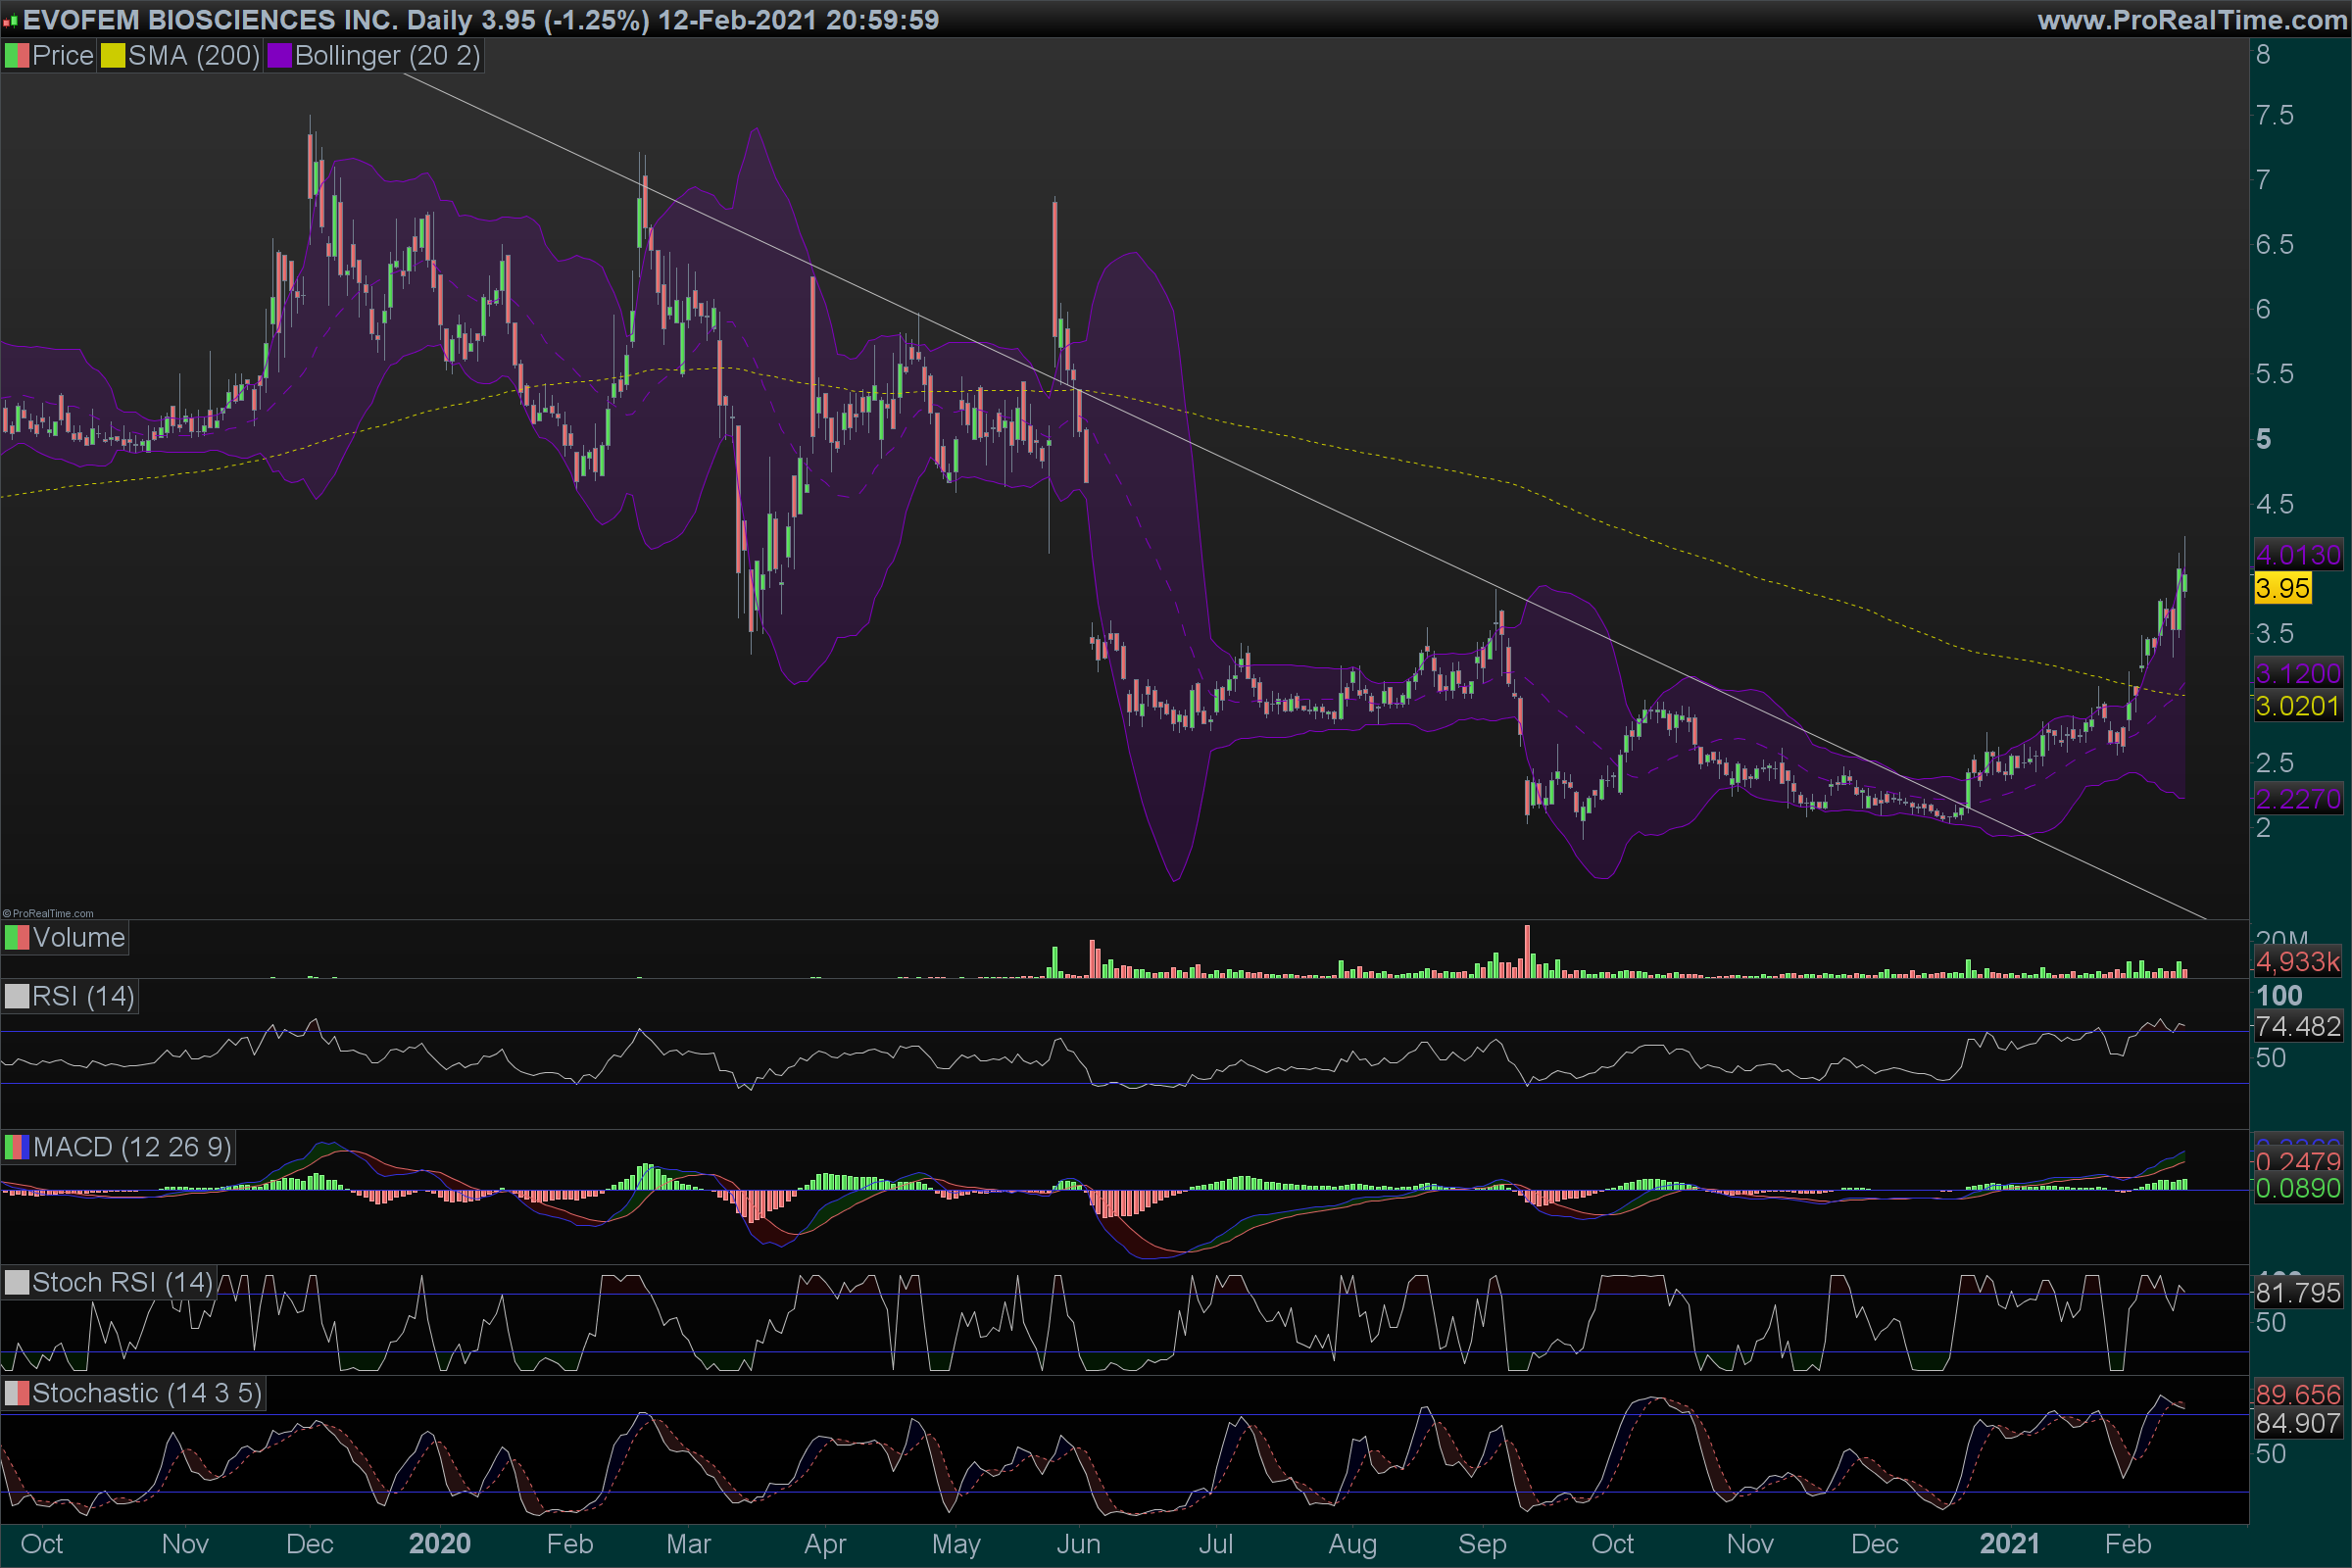Viewport: 2352px width, 1568px height.
Task: Click the 81.795 Stoch RSI value label
Action: pyautogui.click(x=2298, y=1293)
